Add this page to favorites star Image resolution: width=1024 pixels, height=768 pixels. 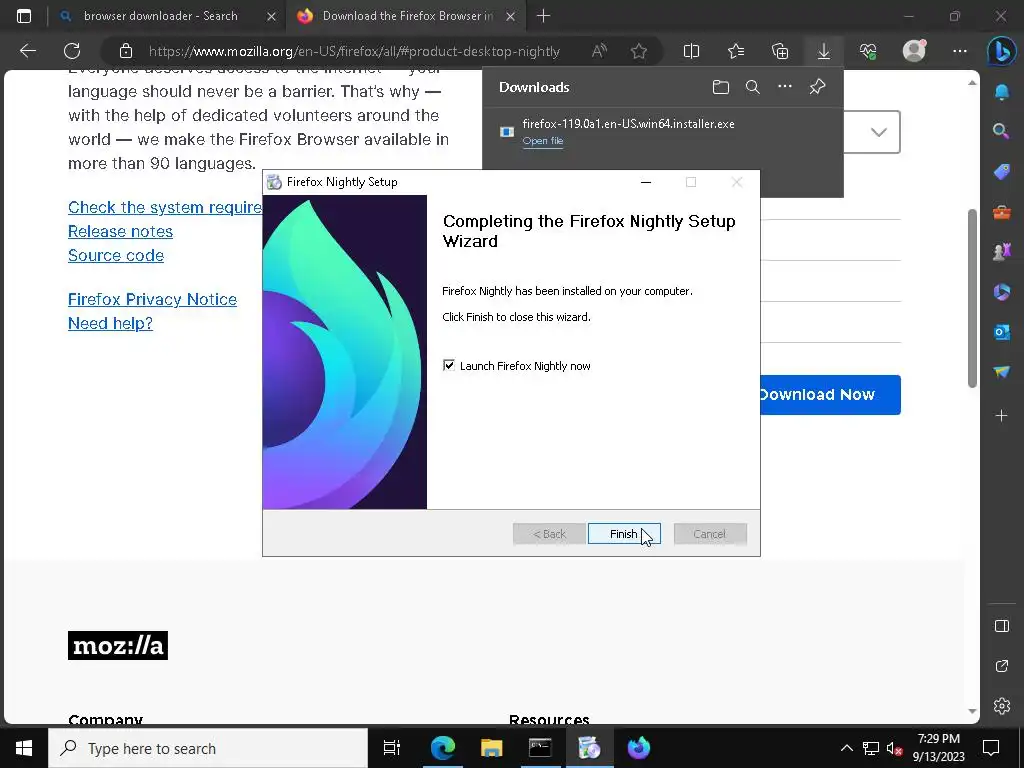639,51
